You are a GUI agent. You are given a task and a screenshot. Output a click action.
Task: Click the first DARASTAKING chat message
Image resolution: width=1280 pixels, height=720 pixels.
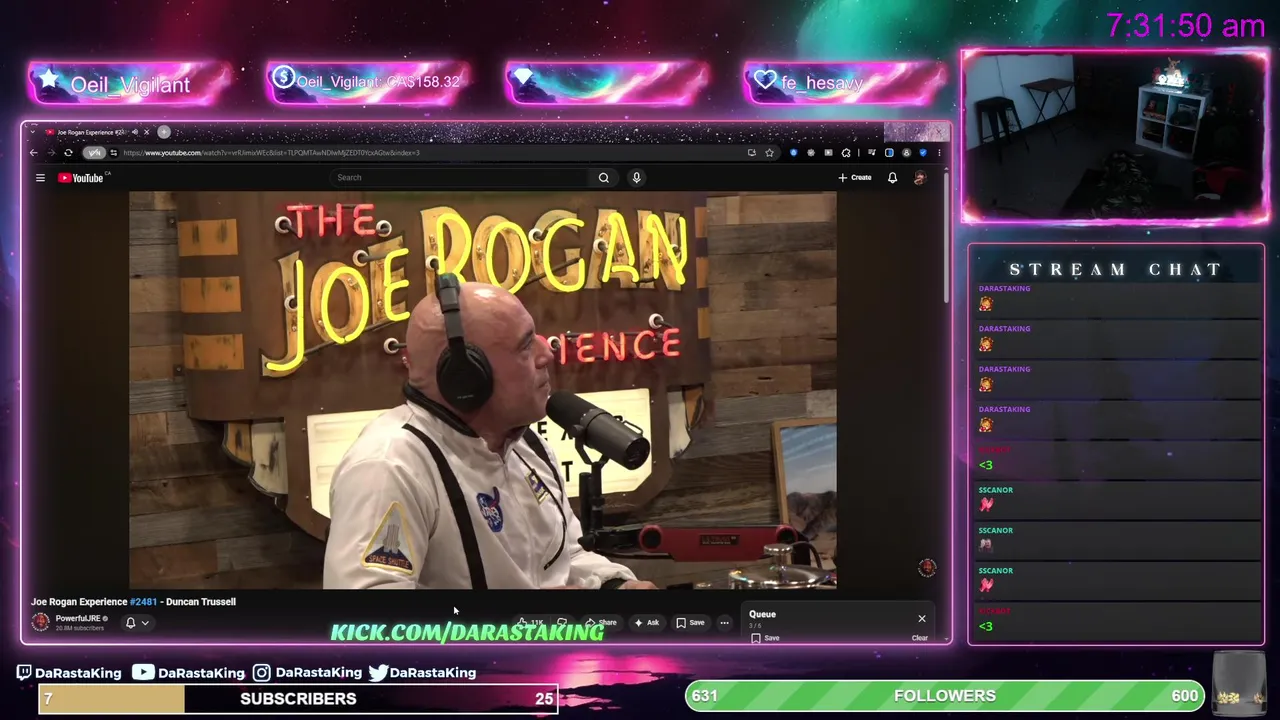(x=1116, y=298)
